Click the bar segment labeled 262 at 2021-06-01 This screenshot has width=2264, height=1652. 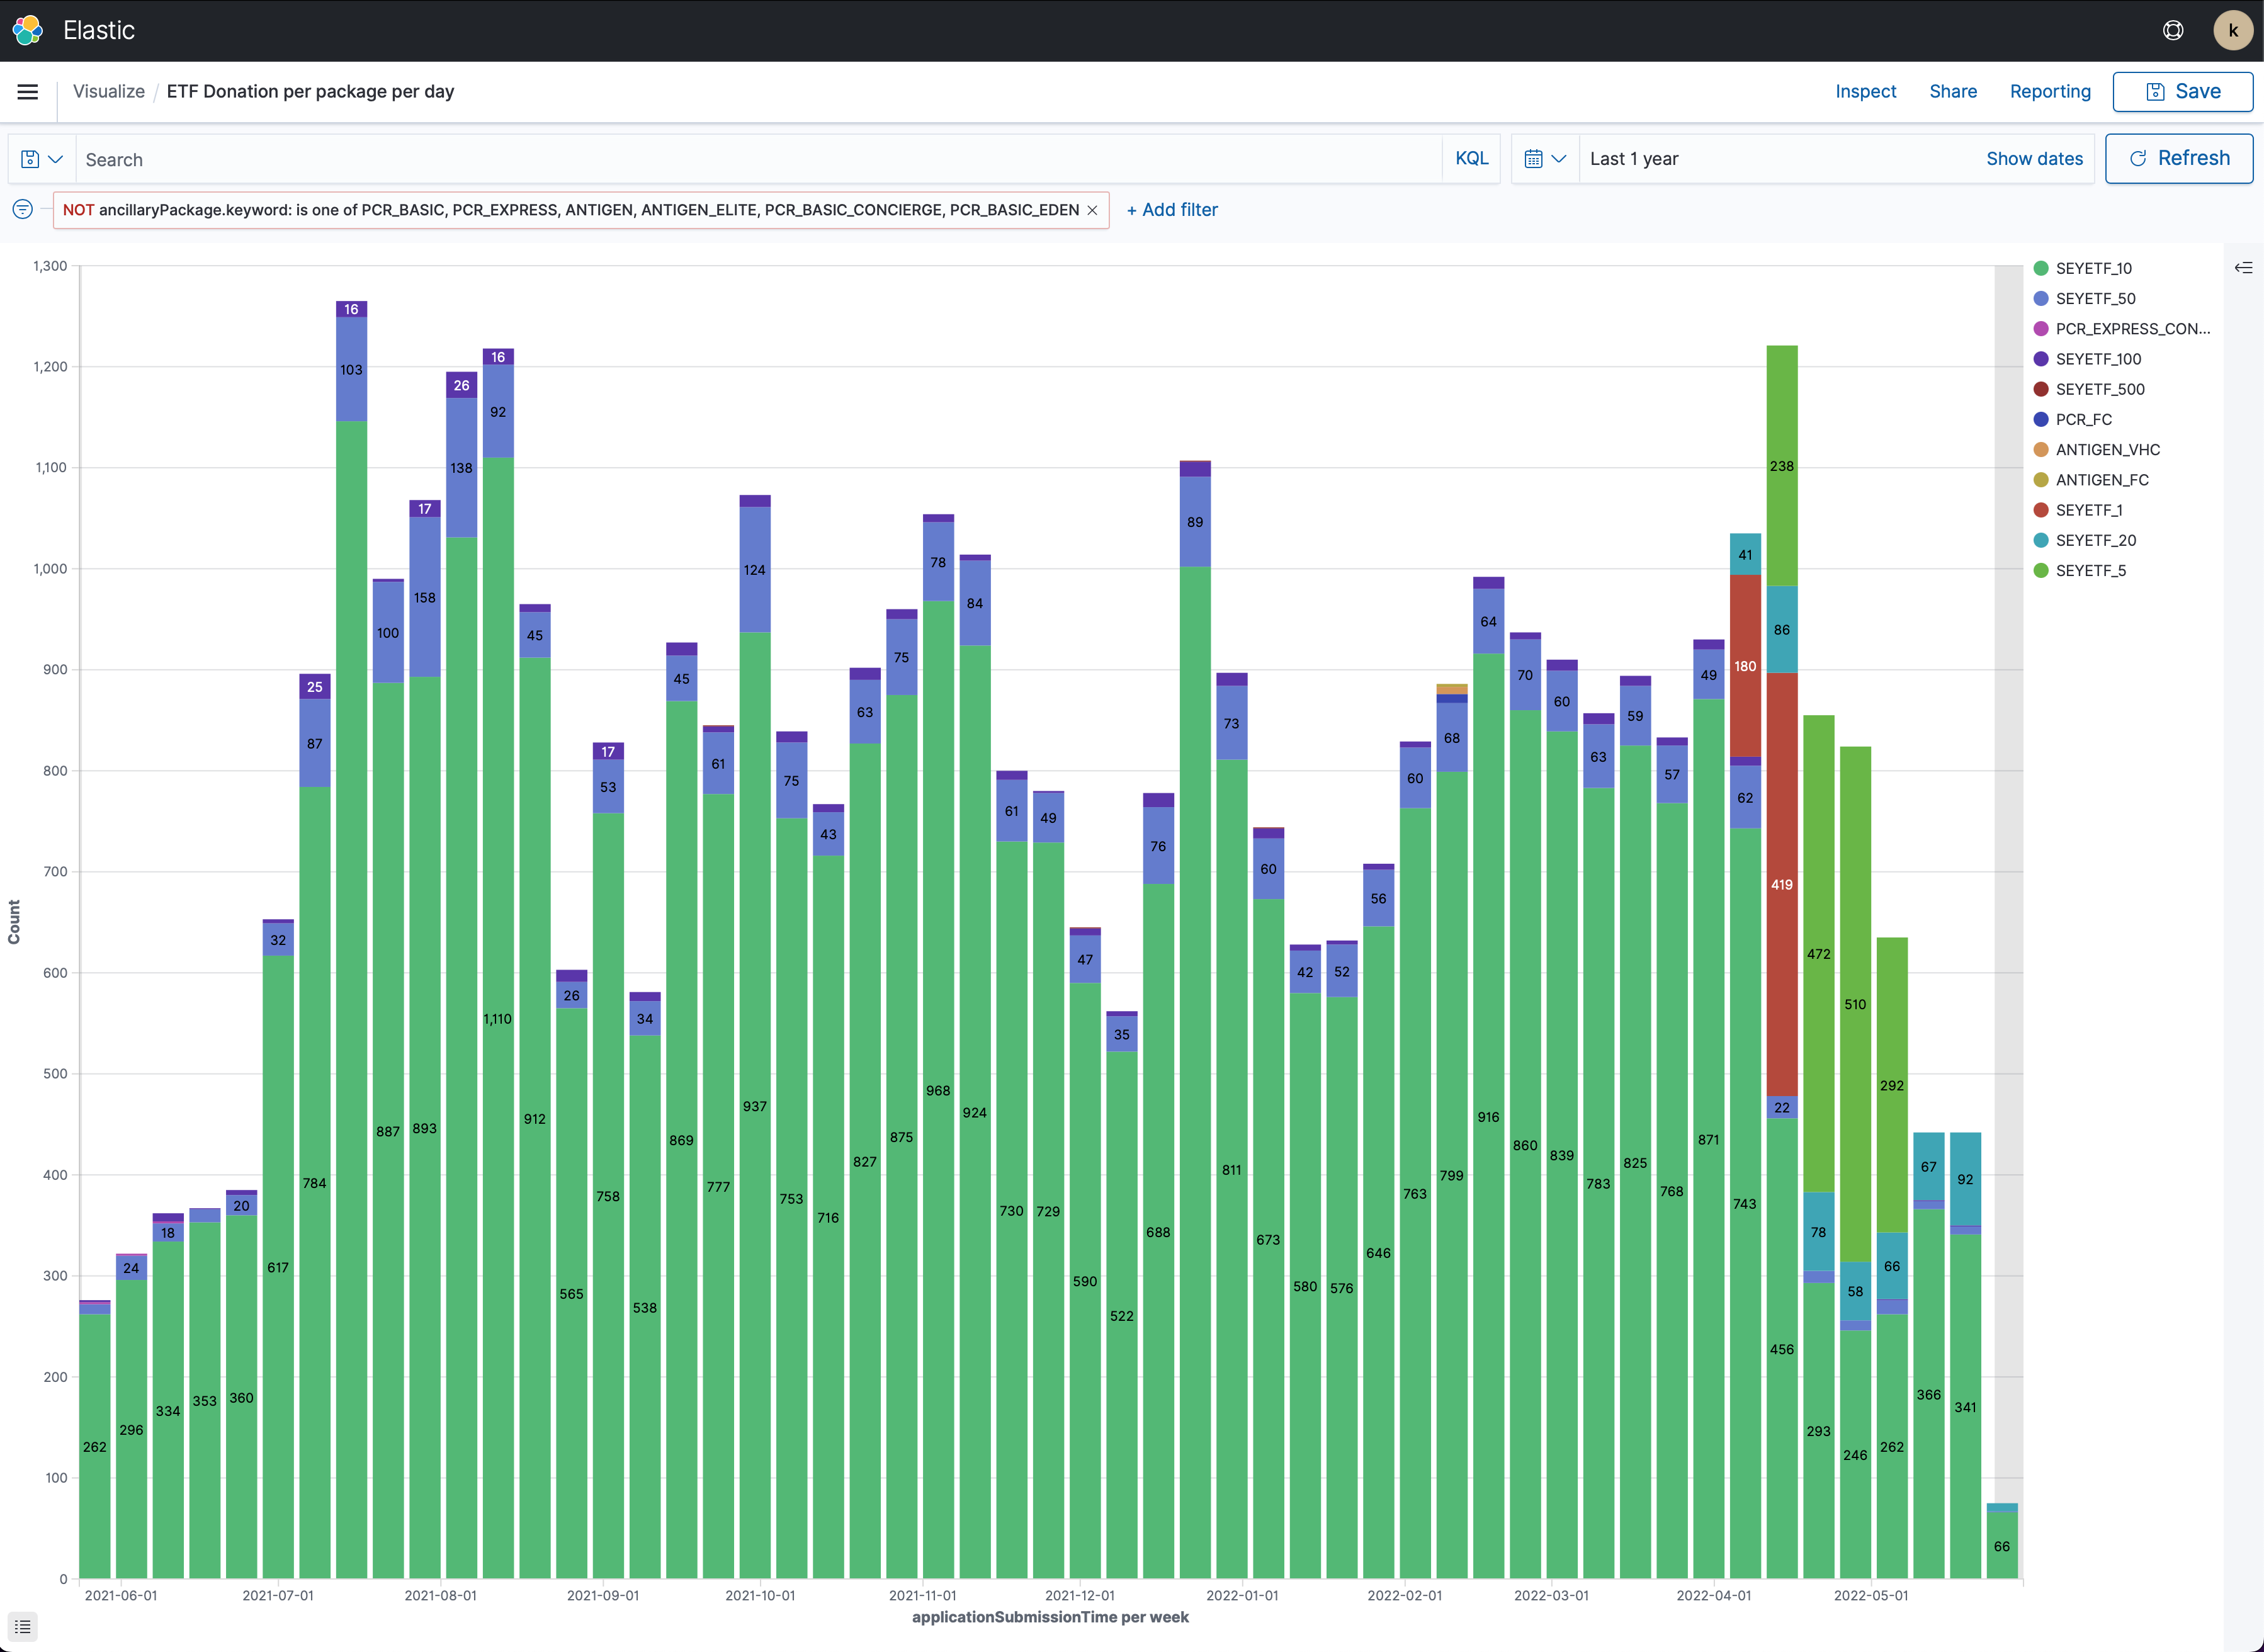point(95,1446)
